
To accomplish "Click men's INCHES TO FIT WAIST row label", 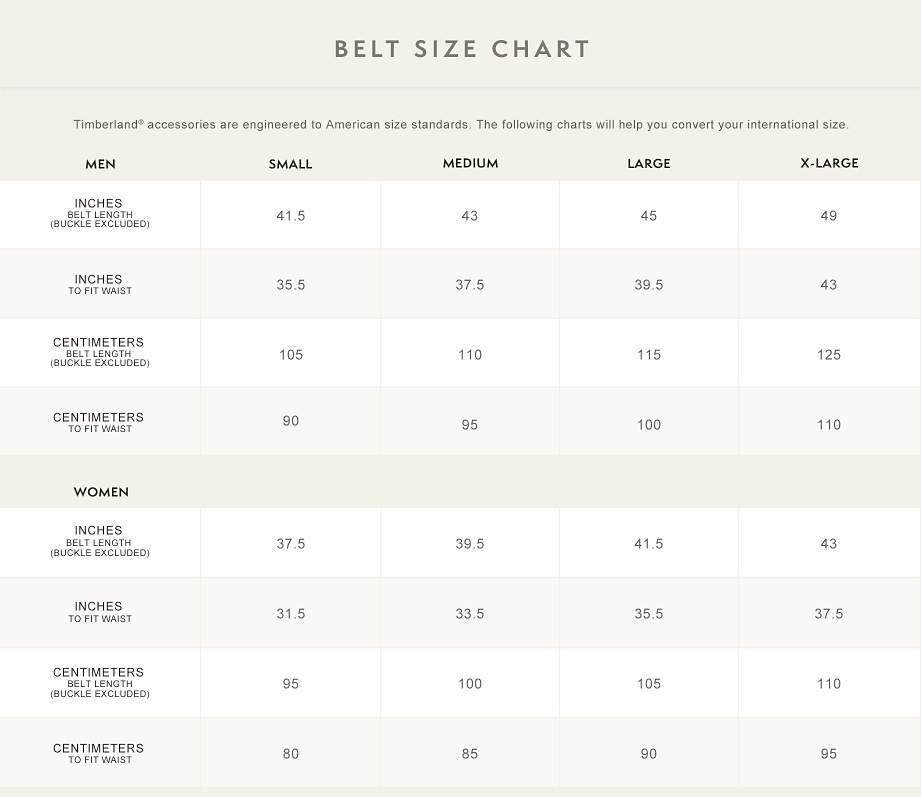I will pyautogui.click(x=99, y=285).
